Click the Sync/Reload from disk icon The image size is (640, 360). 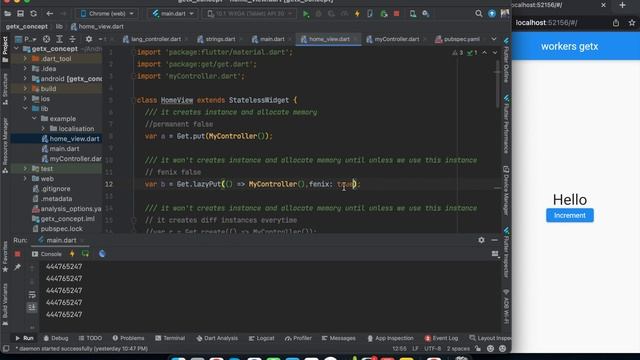(x=33, y=13)
